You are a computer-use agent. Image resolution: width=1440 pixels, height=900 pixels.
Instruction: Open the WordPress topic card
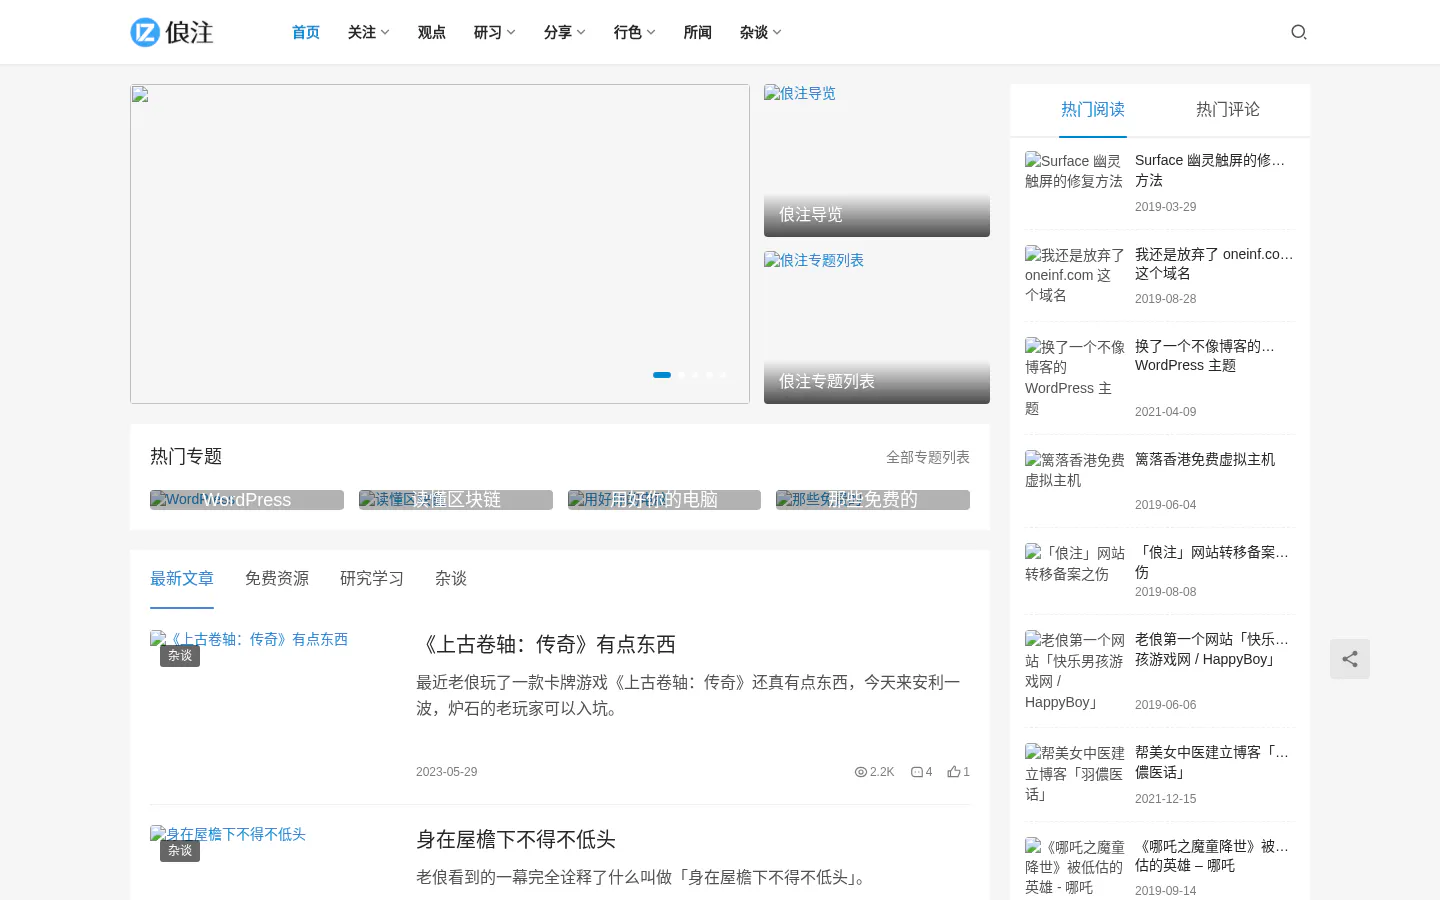(247, 500)
